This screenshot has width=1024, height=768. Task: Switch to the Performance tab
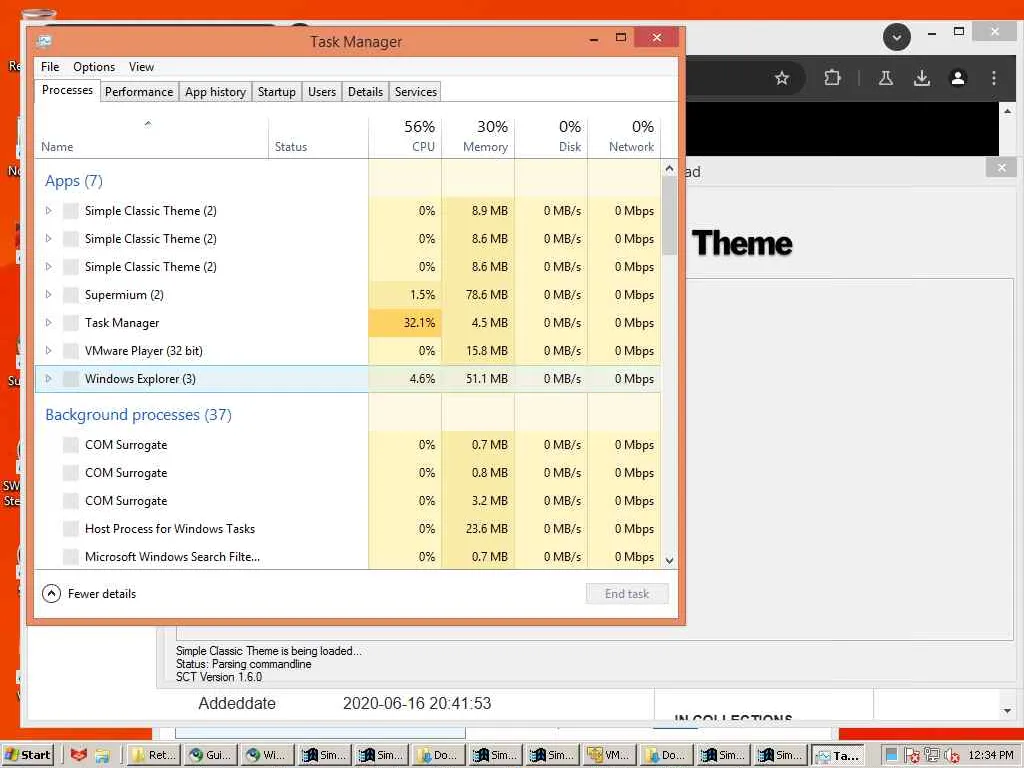pos(139,91)
